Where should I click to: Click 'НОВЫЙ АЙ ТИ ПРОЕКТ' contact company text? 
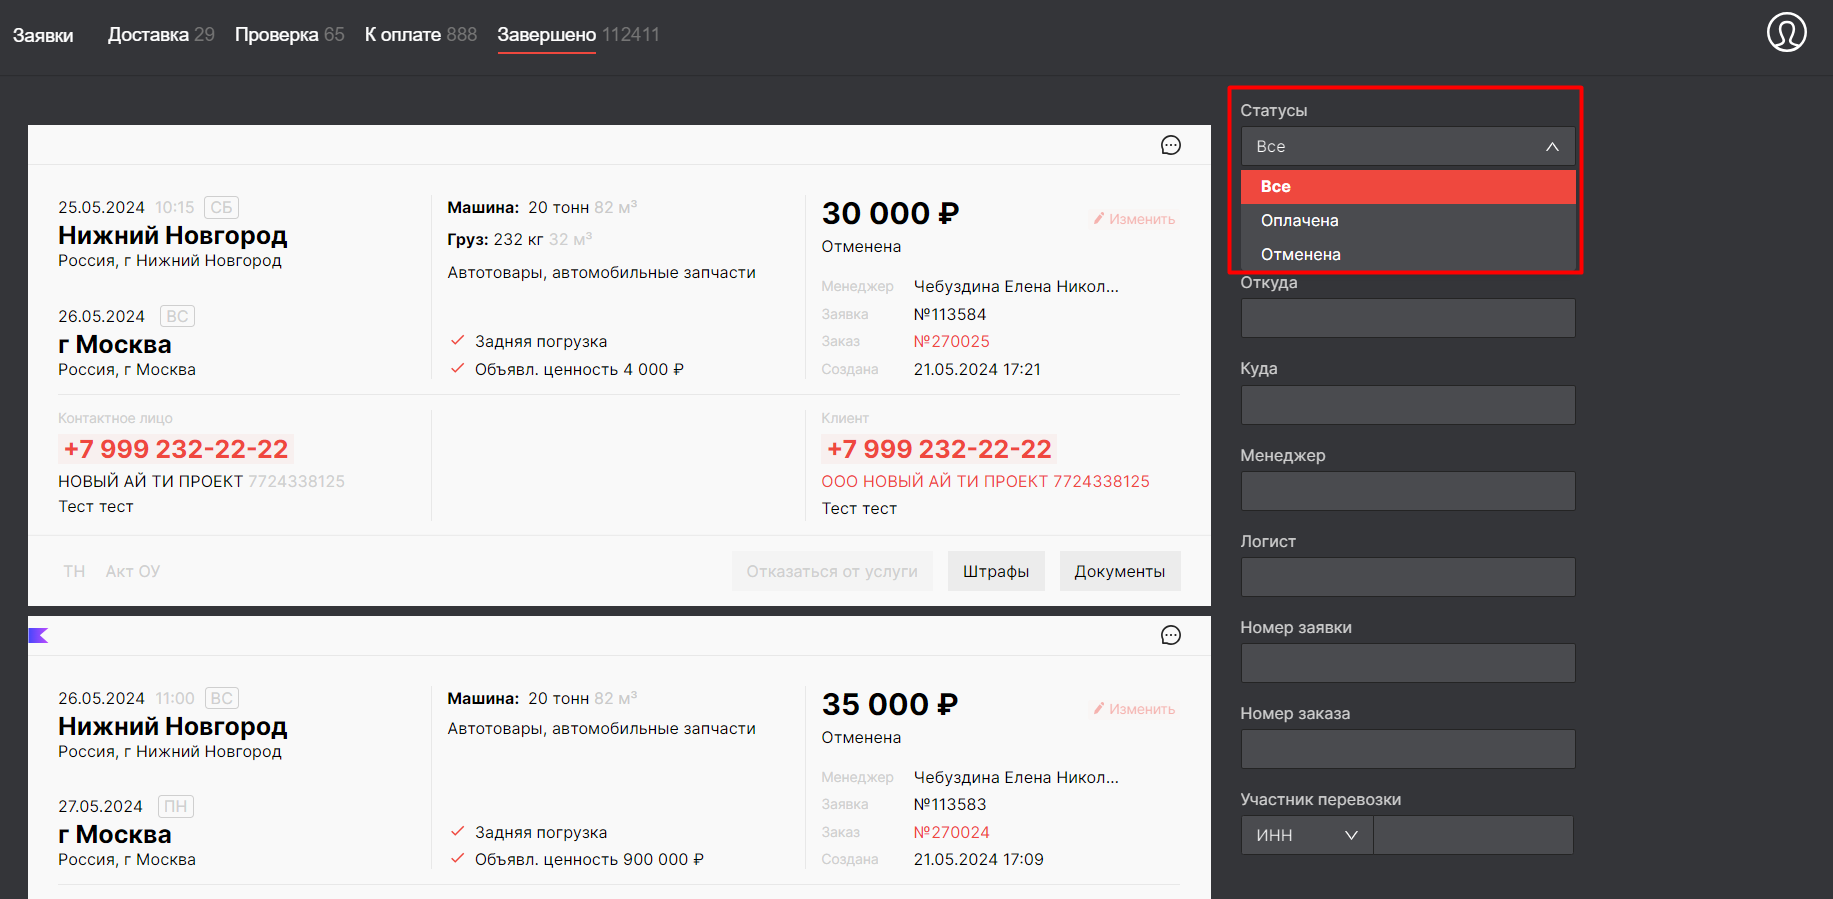[x=150, y=482]
